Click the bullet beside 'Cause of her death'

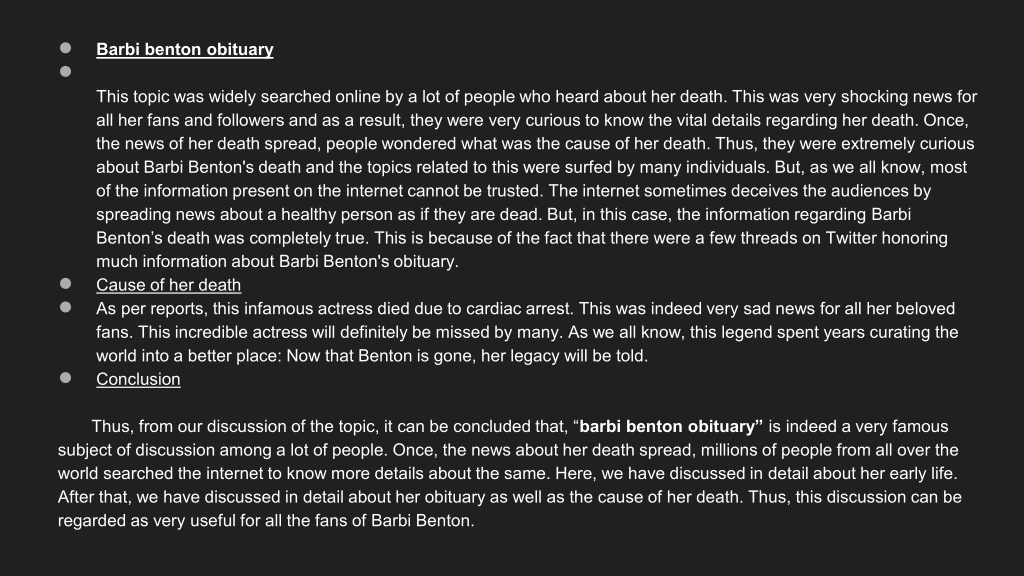(65, 283)
